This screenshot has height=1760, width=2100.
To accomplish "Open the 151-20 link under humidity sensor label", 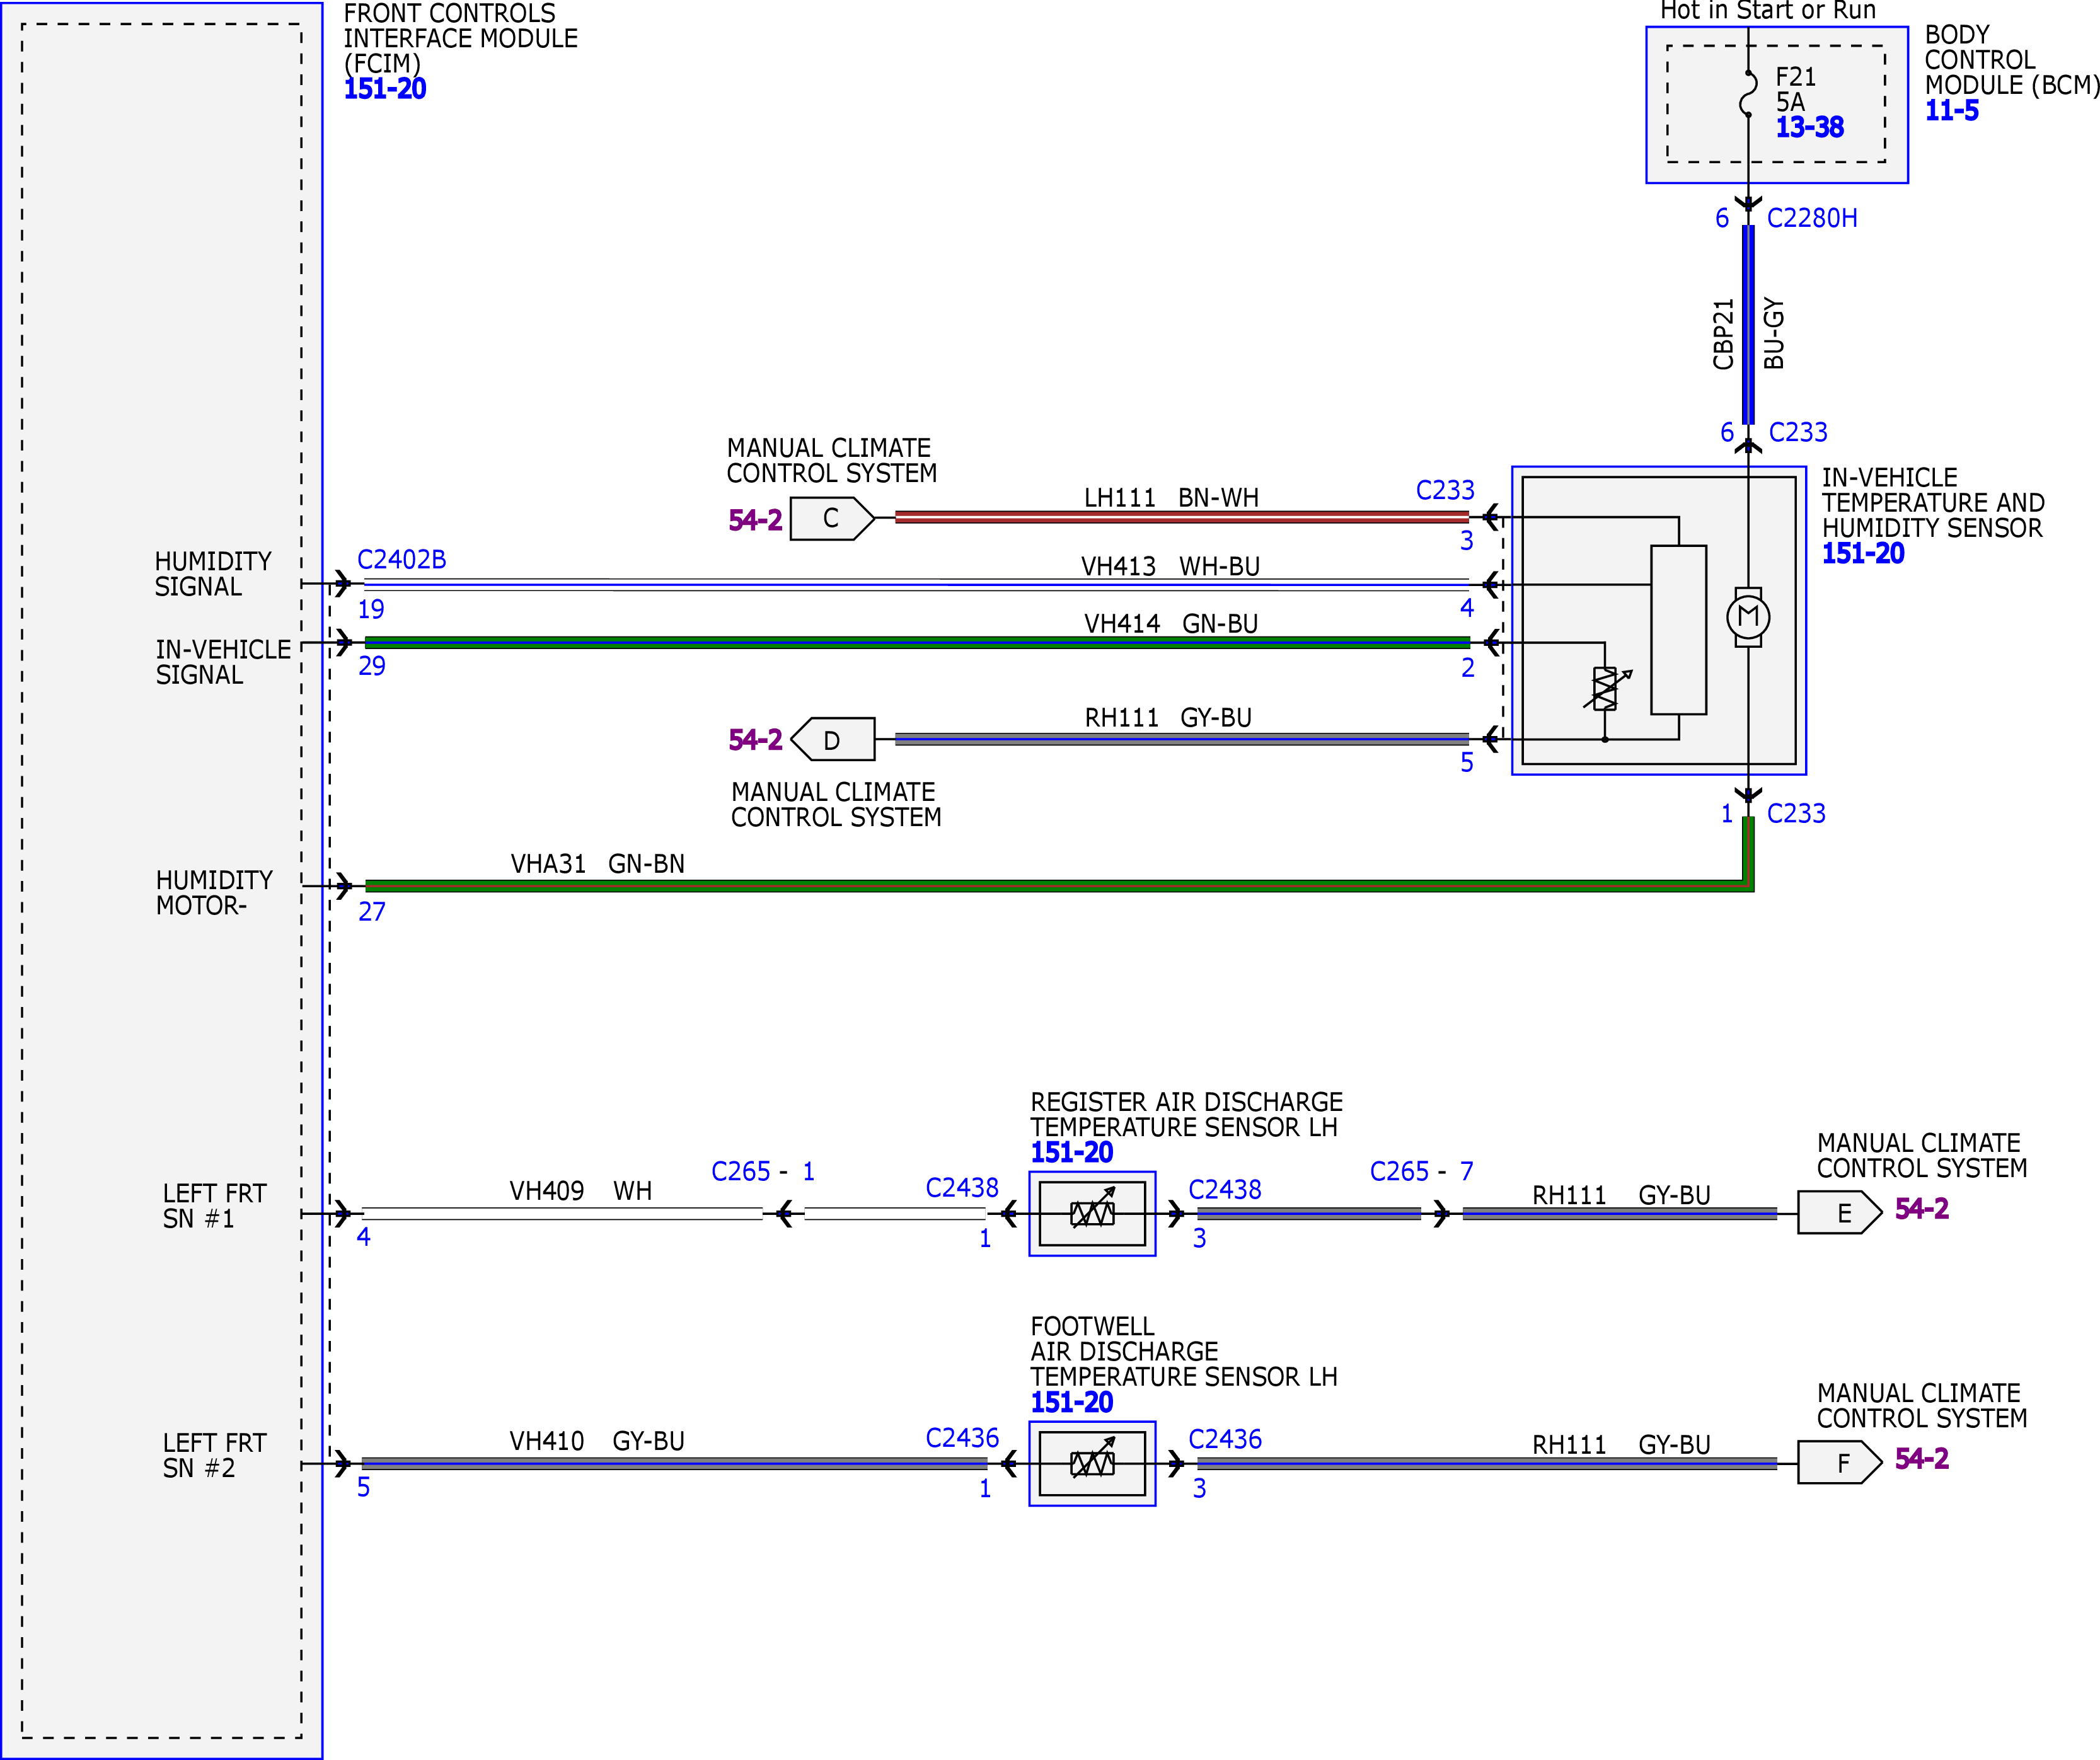I will (1863, 554).
